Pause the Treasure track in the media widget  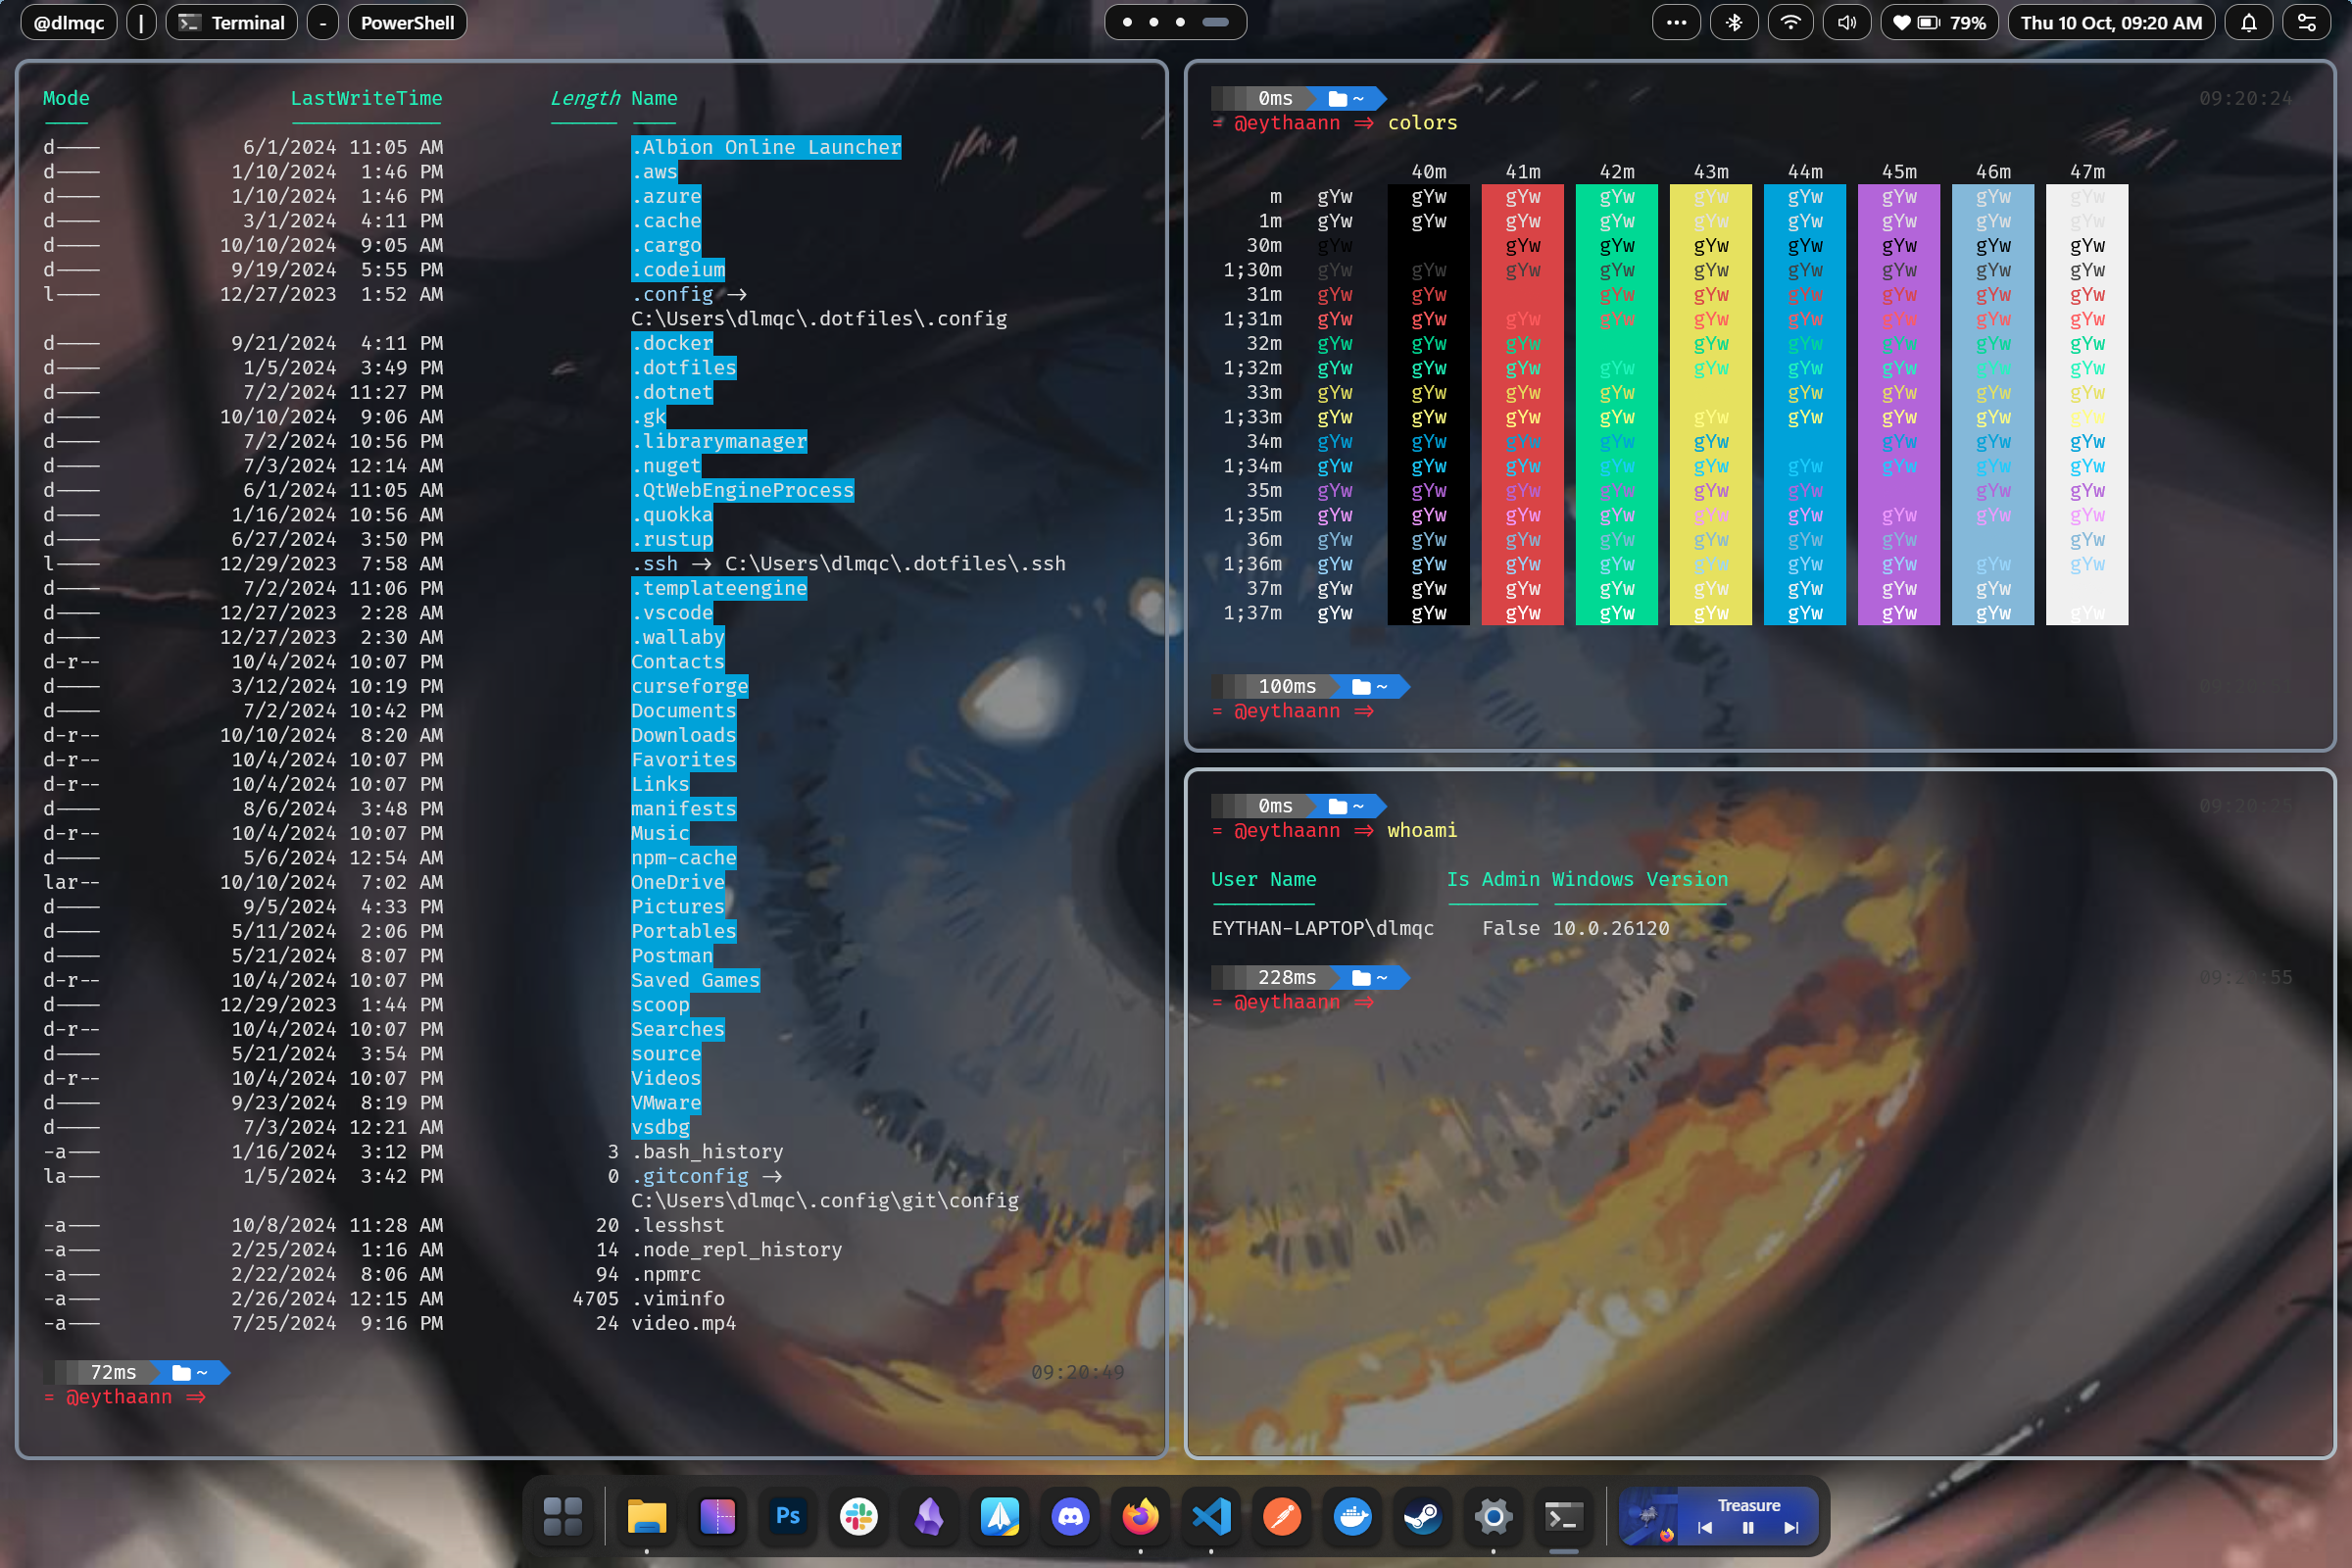click(1747, 1528)
